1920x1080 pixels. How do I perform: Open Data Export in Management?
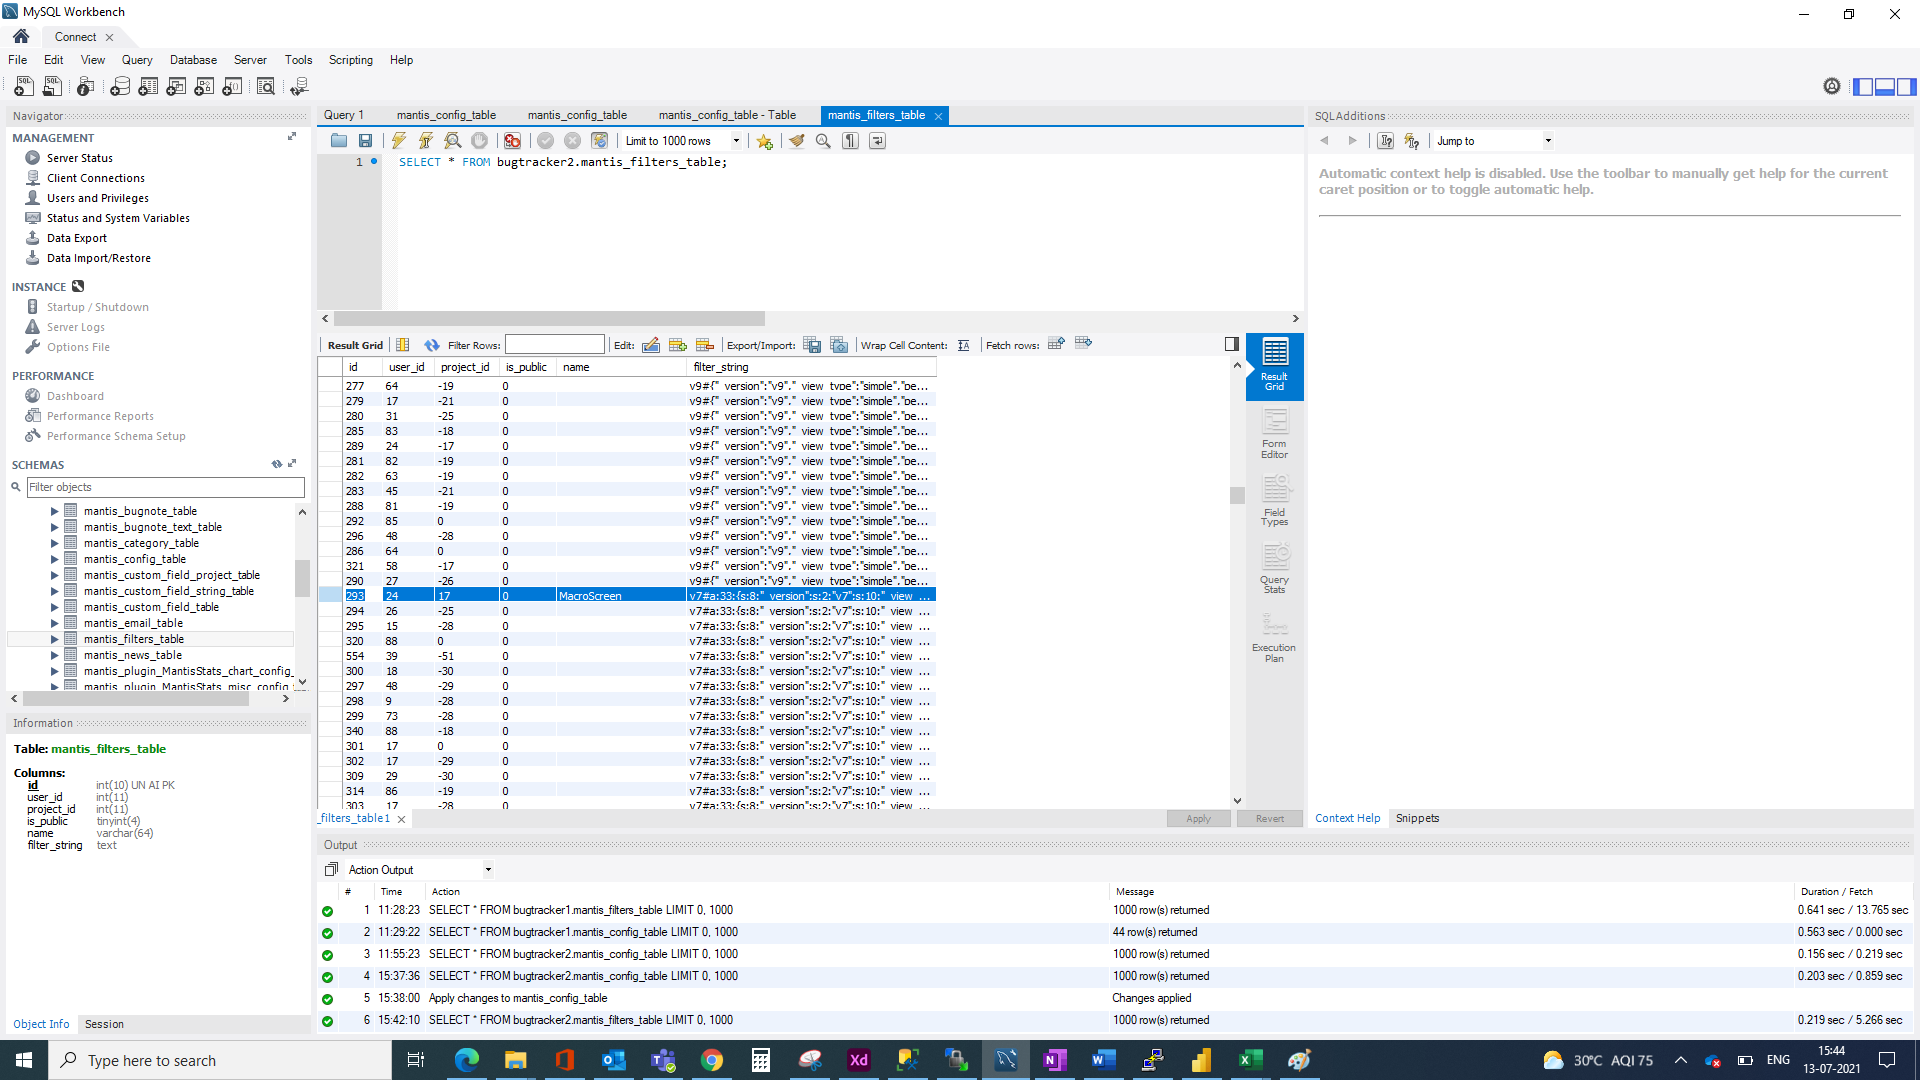click(x=77, y=238)
